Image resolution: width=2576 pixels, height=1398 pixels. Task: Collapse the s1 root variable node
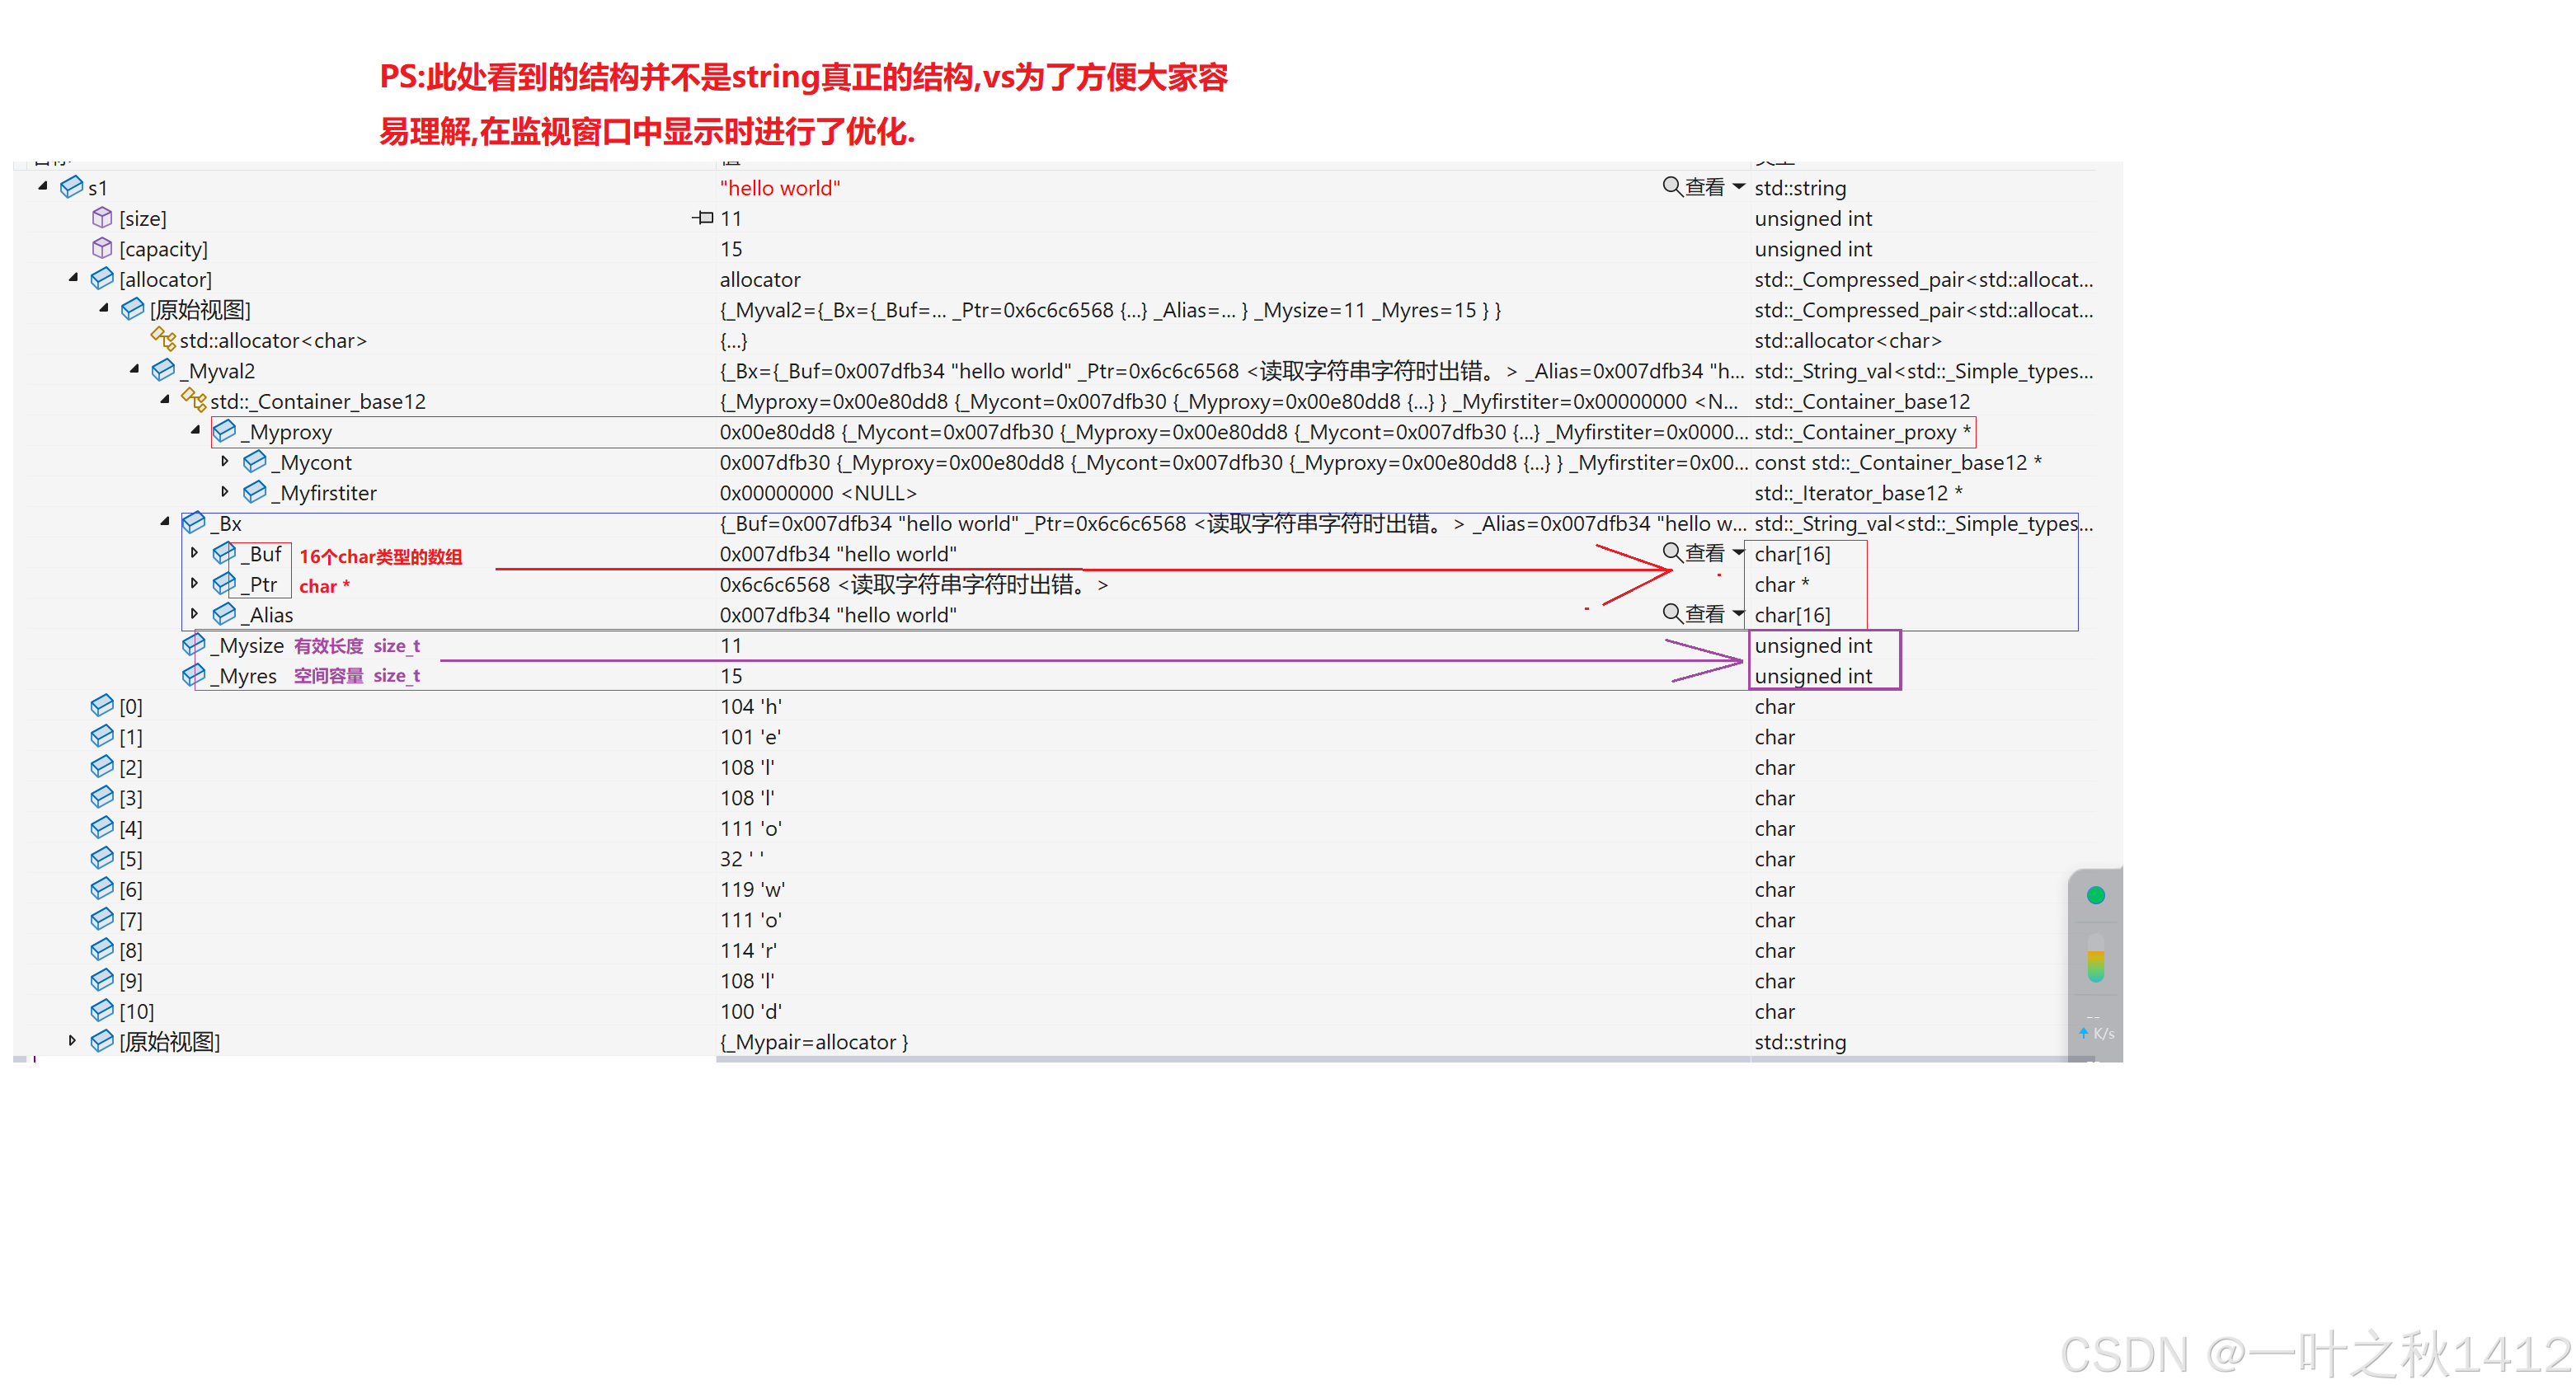[43, 186]
